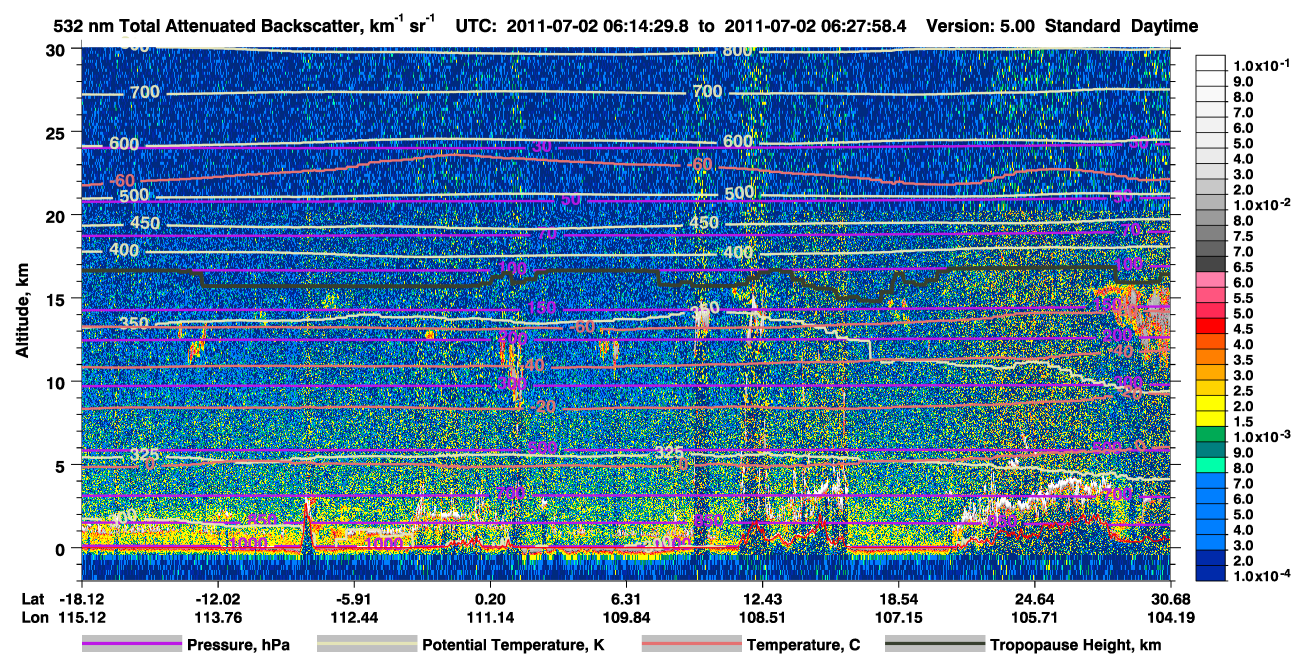Click the color bar label '2.5'
1300x667 pixels.
[1243, 390]
